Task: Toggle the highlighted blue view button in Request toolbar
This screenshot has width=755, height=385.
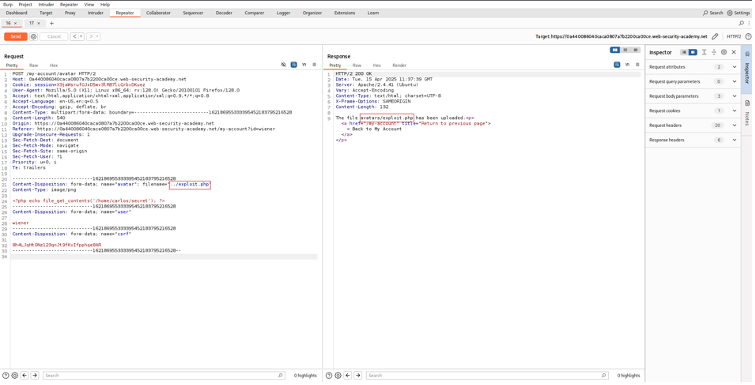Action: point(294,64)
